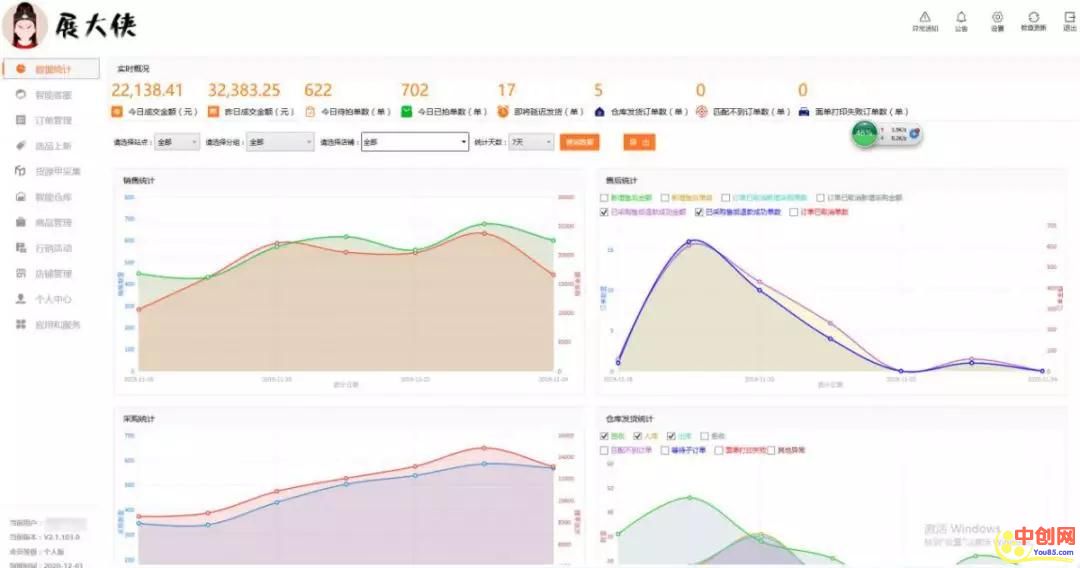Enable the 订单已取消单数 checkbox
This screenshot has height=568, width=1080.
794,212
